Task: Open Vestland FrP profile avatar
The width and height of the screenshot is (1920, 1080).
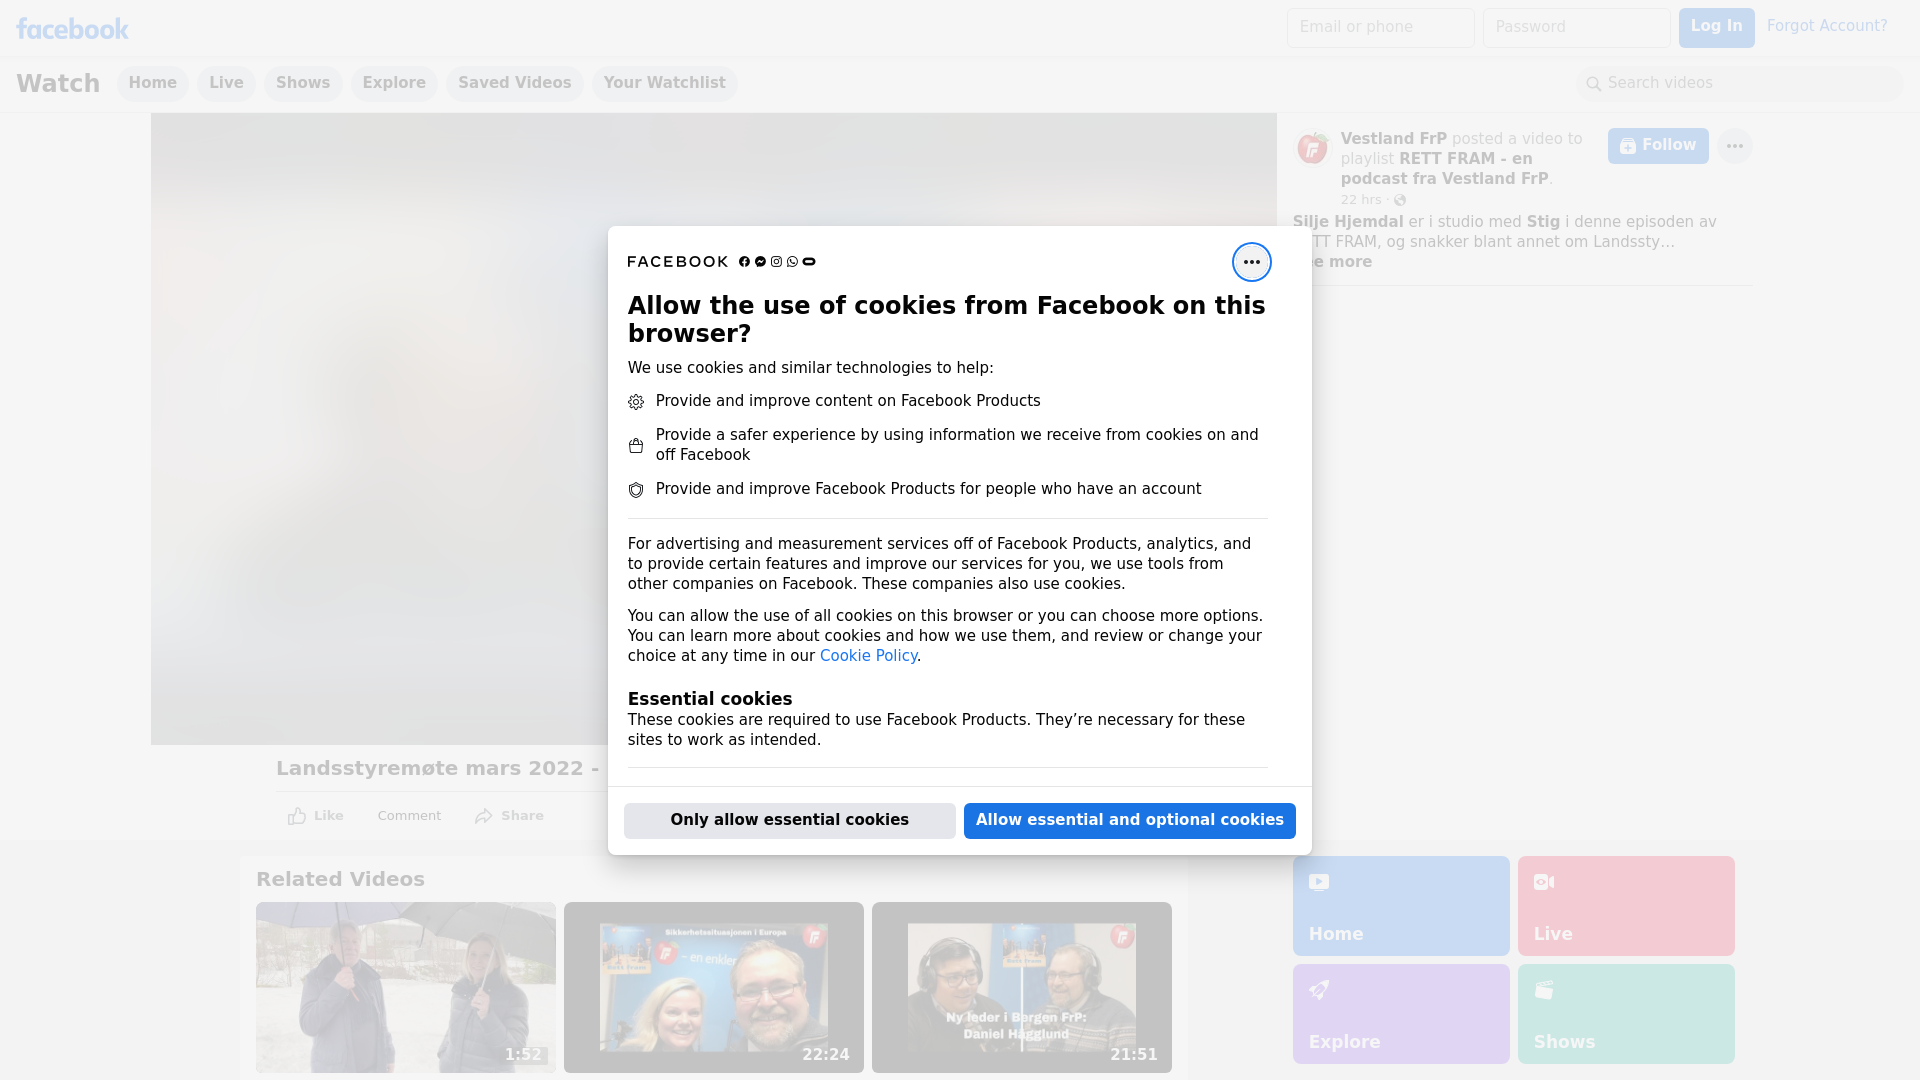Action: (x=1312, y=148)
